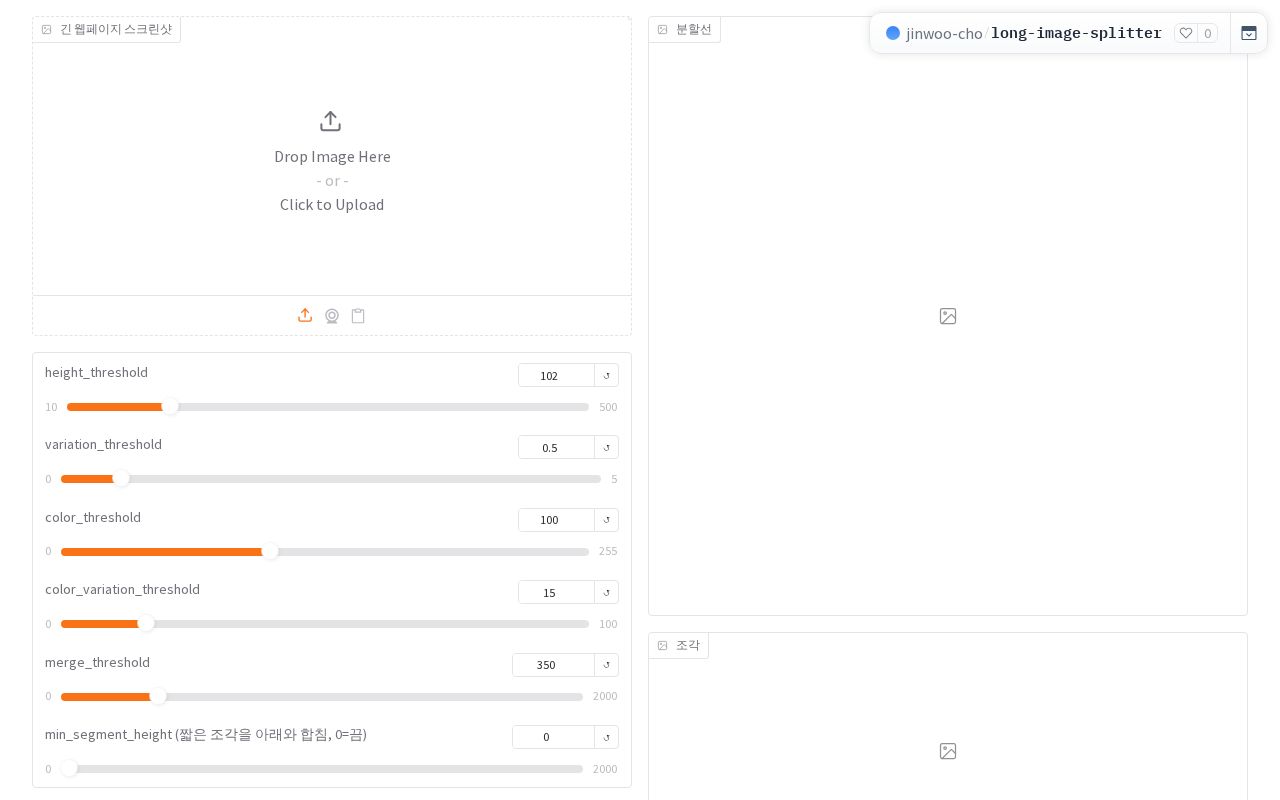Adjust the height_threshold slider
Viewport: 1280px width, 800px height.
tap(328, 407)
